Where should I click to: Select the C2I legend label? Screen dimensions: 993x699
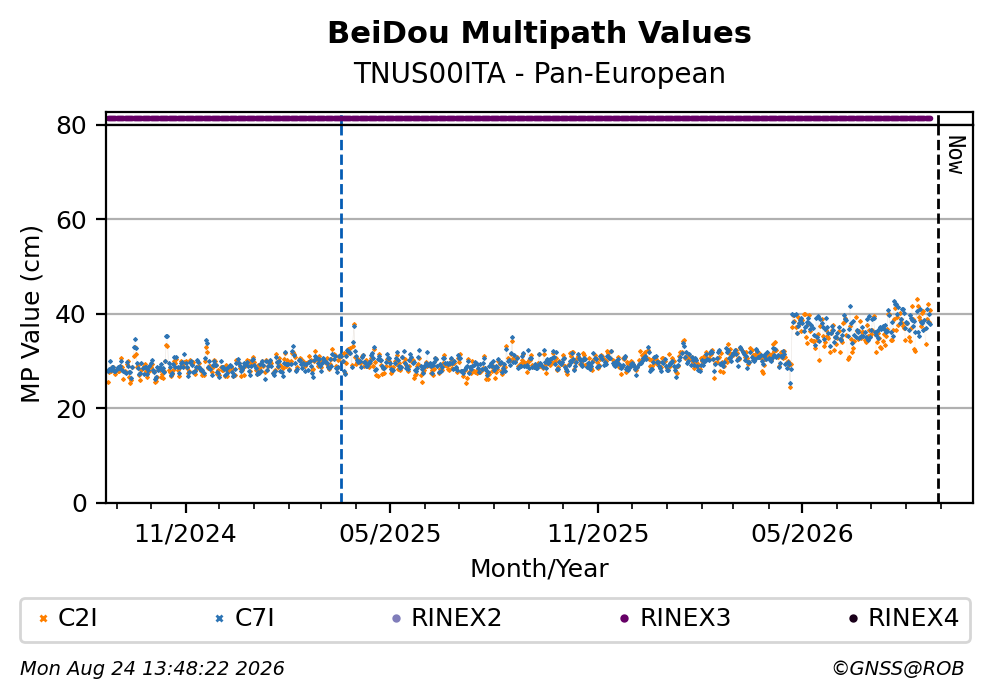click(x=77, y=618)
